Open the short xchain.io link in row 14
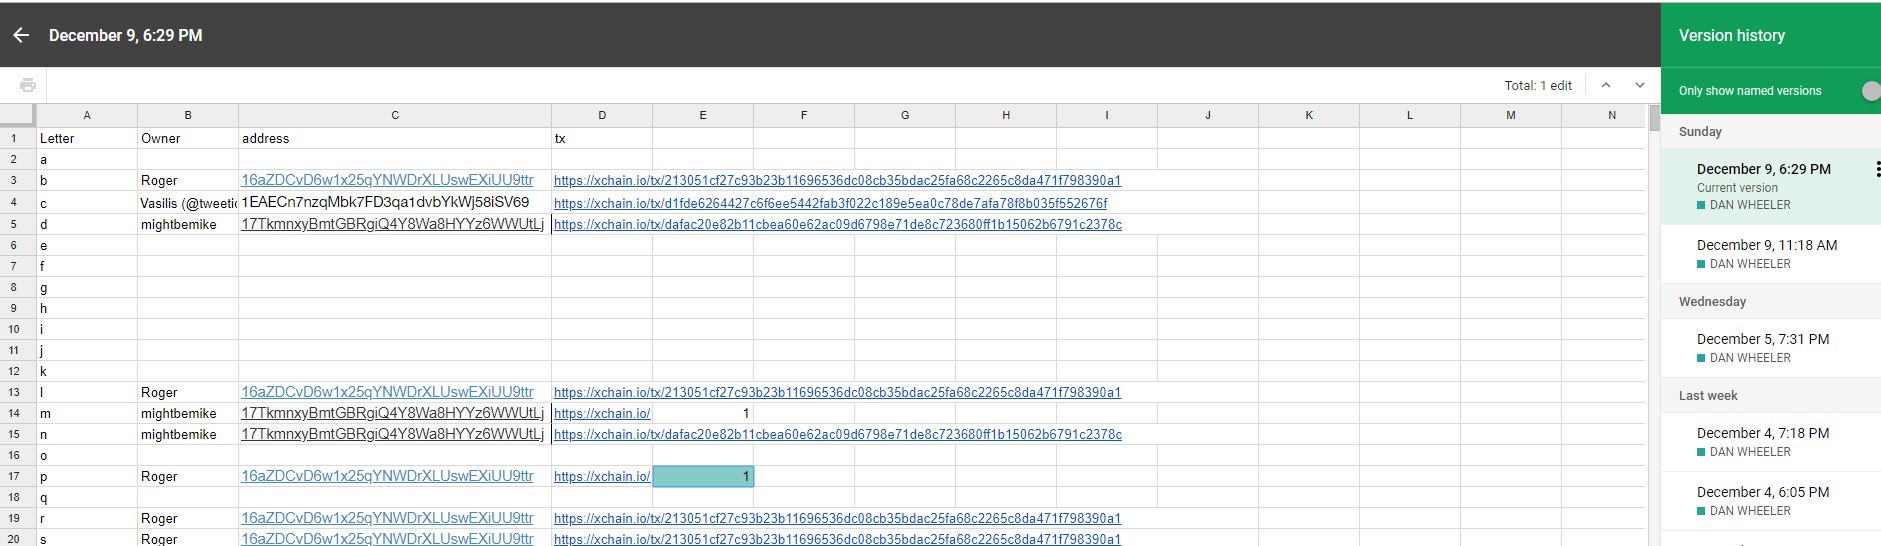 click(602, 413)
